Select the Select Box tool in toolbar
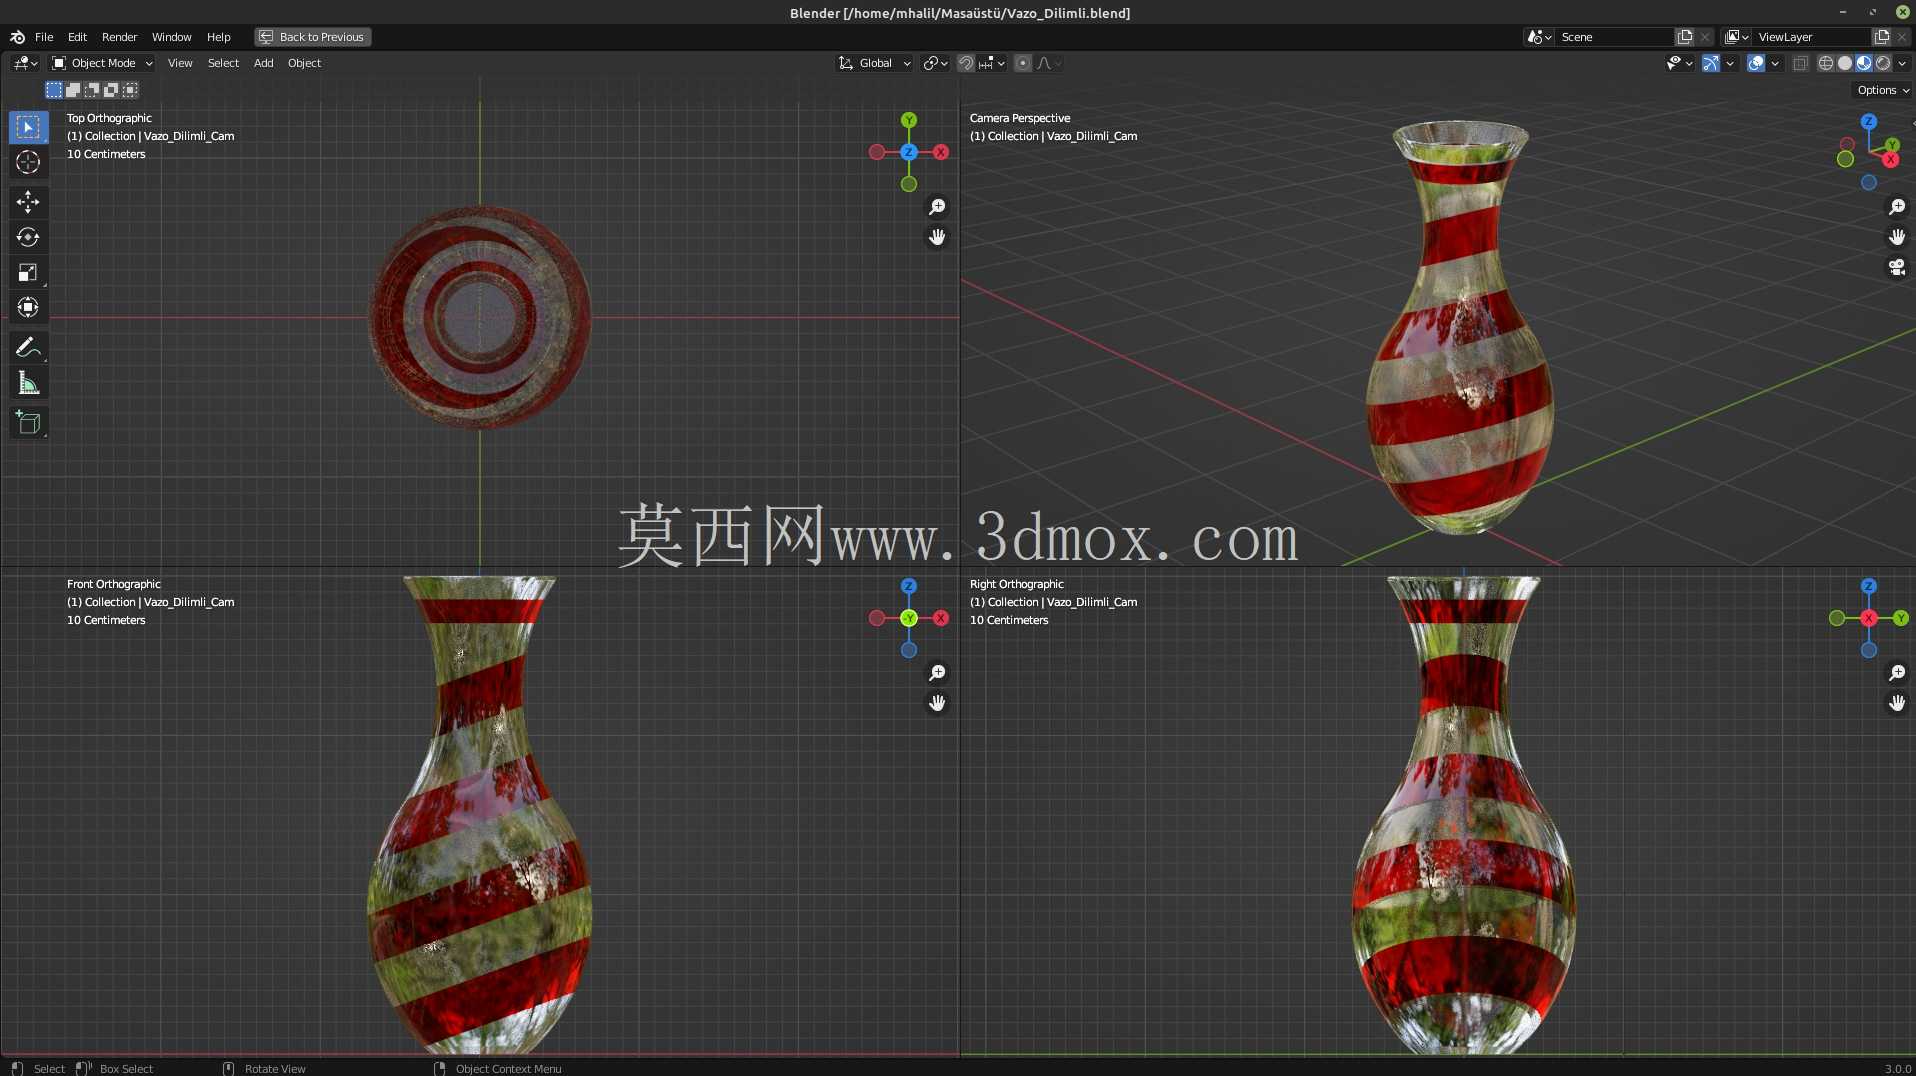This screenshot has width=1916, height=1076. point(28,127)
